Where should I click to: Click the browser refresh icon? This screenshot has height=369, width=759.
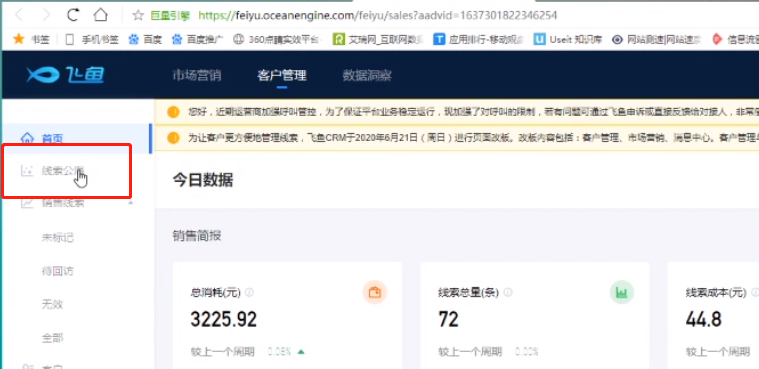[73, 15]
